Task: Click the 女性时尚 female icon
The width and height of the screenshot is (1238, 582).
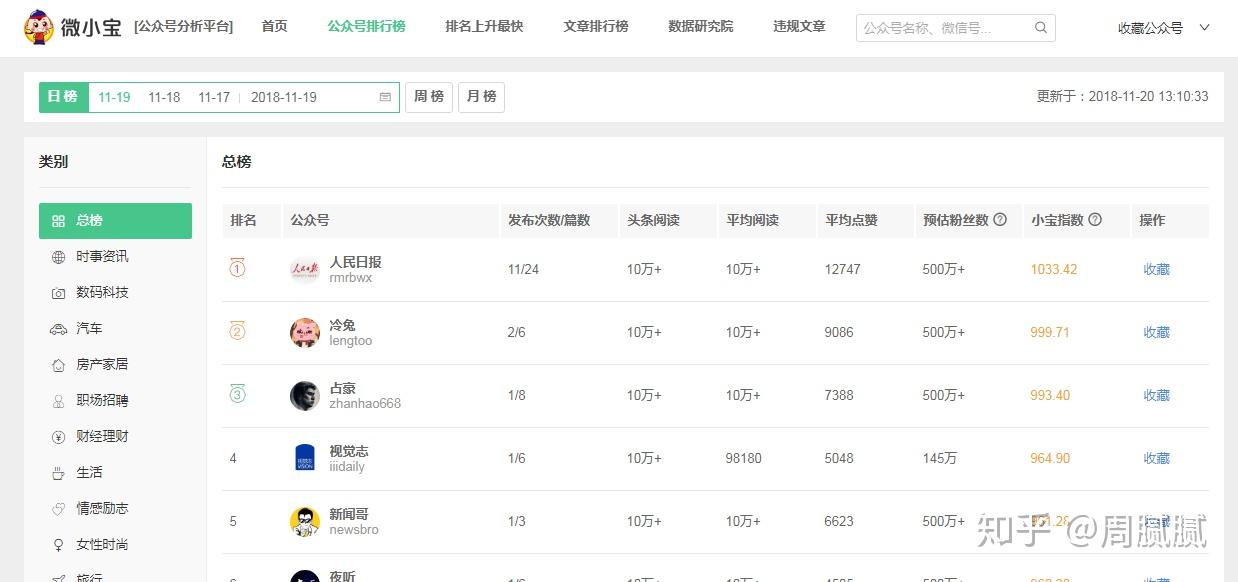Action: [x=58, y=545]
